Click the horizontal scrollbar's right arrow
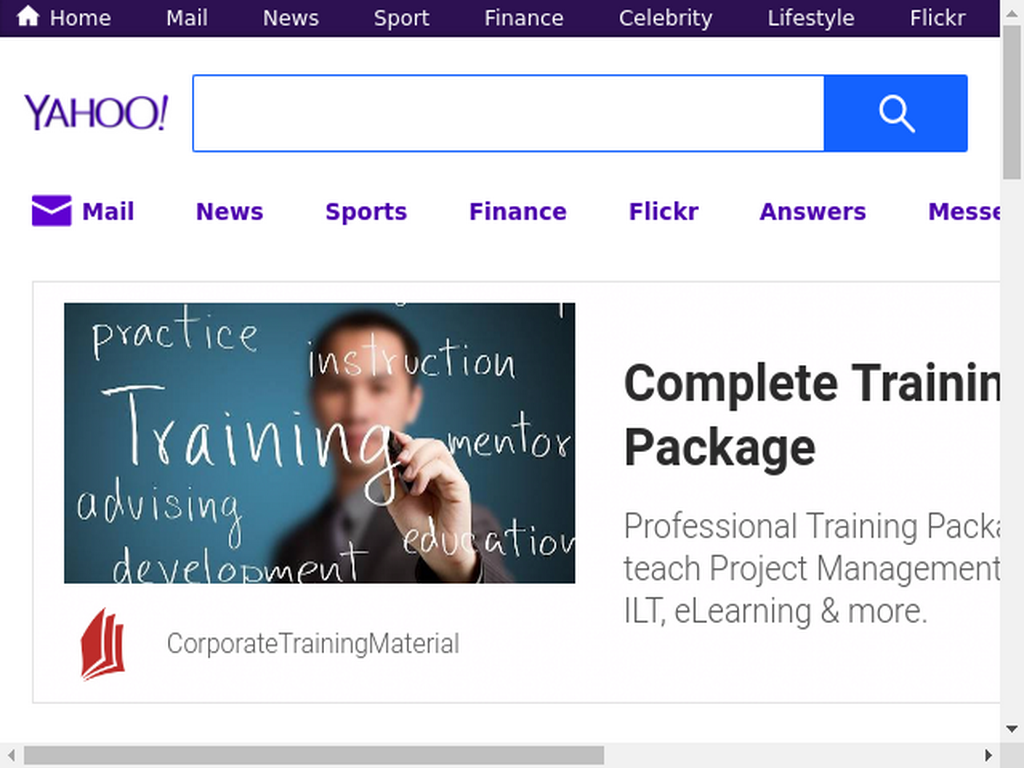1024x768 pixels. [x=989, y=756]
